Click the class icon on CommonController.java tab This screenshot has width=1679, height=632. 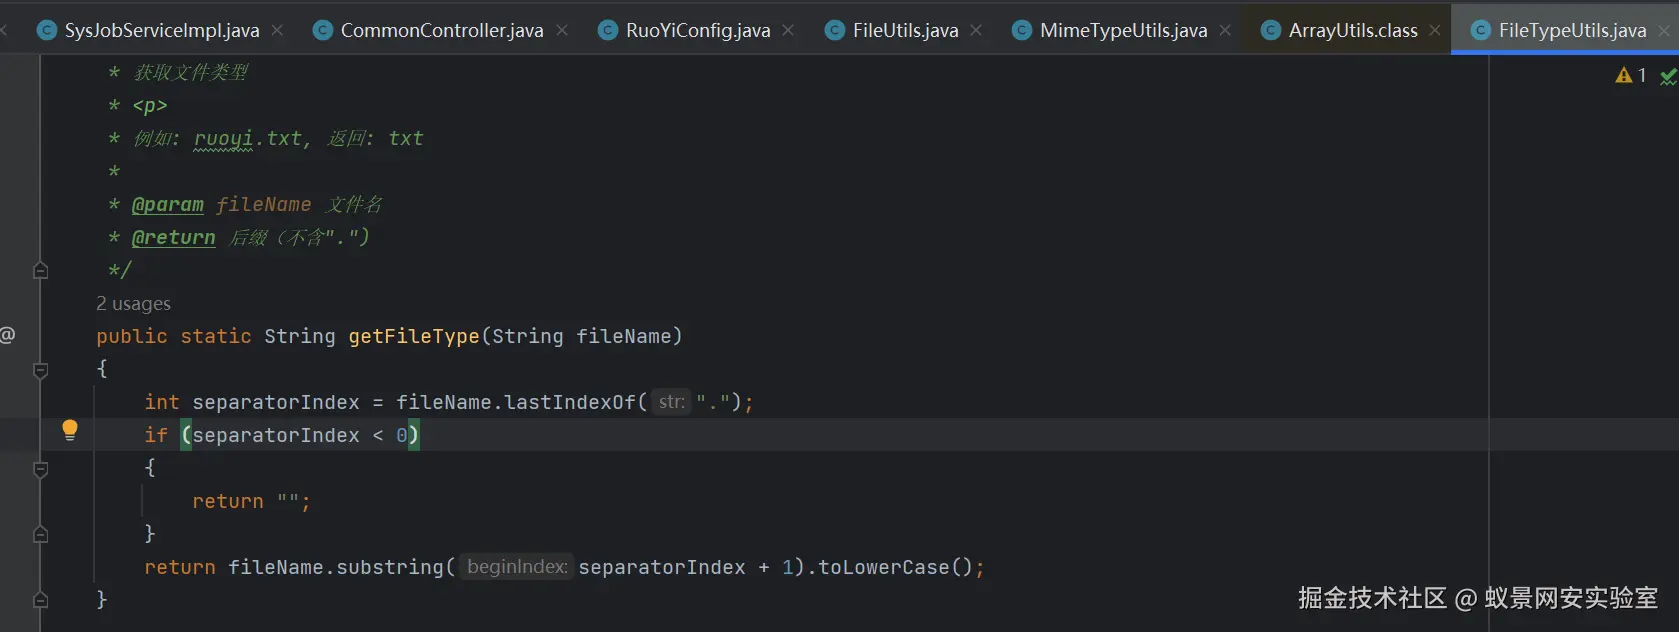(x=322, y=31)
